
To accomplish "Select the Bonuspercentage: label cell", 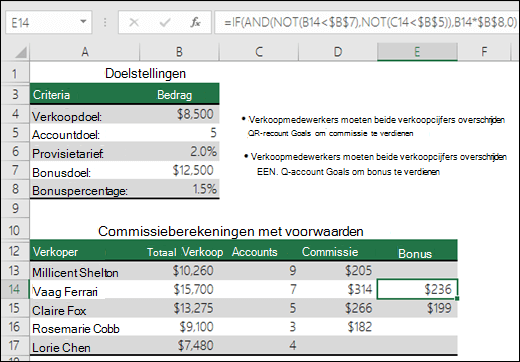I will click(x=85, y=189).
